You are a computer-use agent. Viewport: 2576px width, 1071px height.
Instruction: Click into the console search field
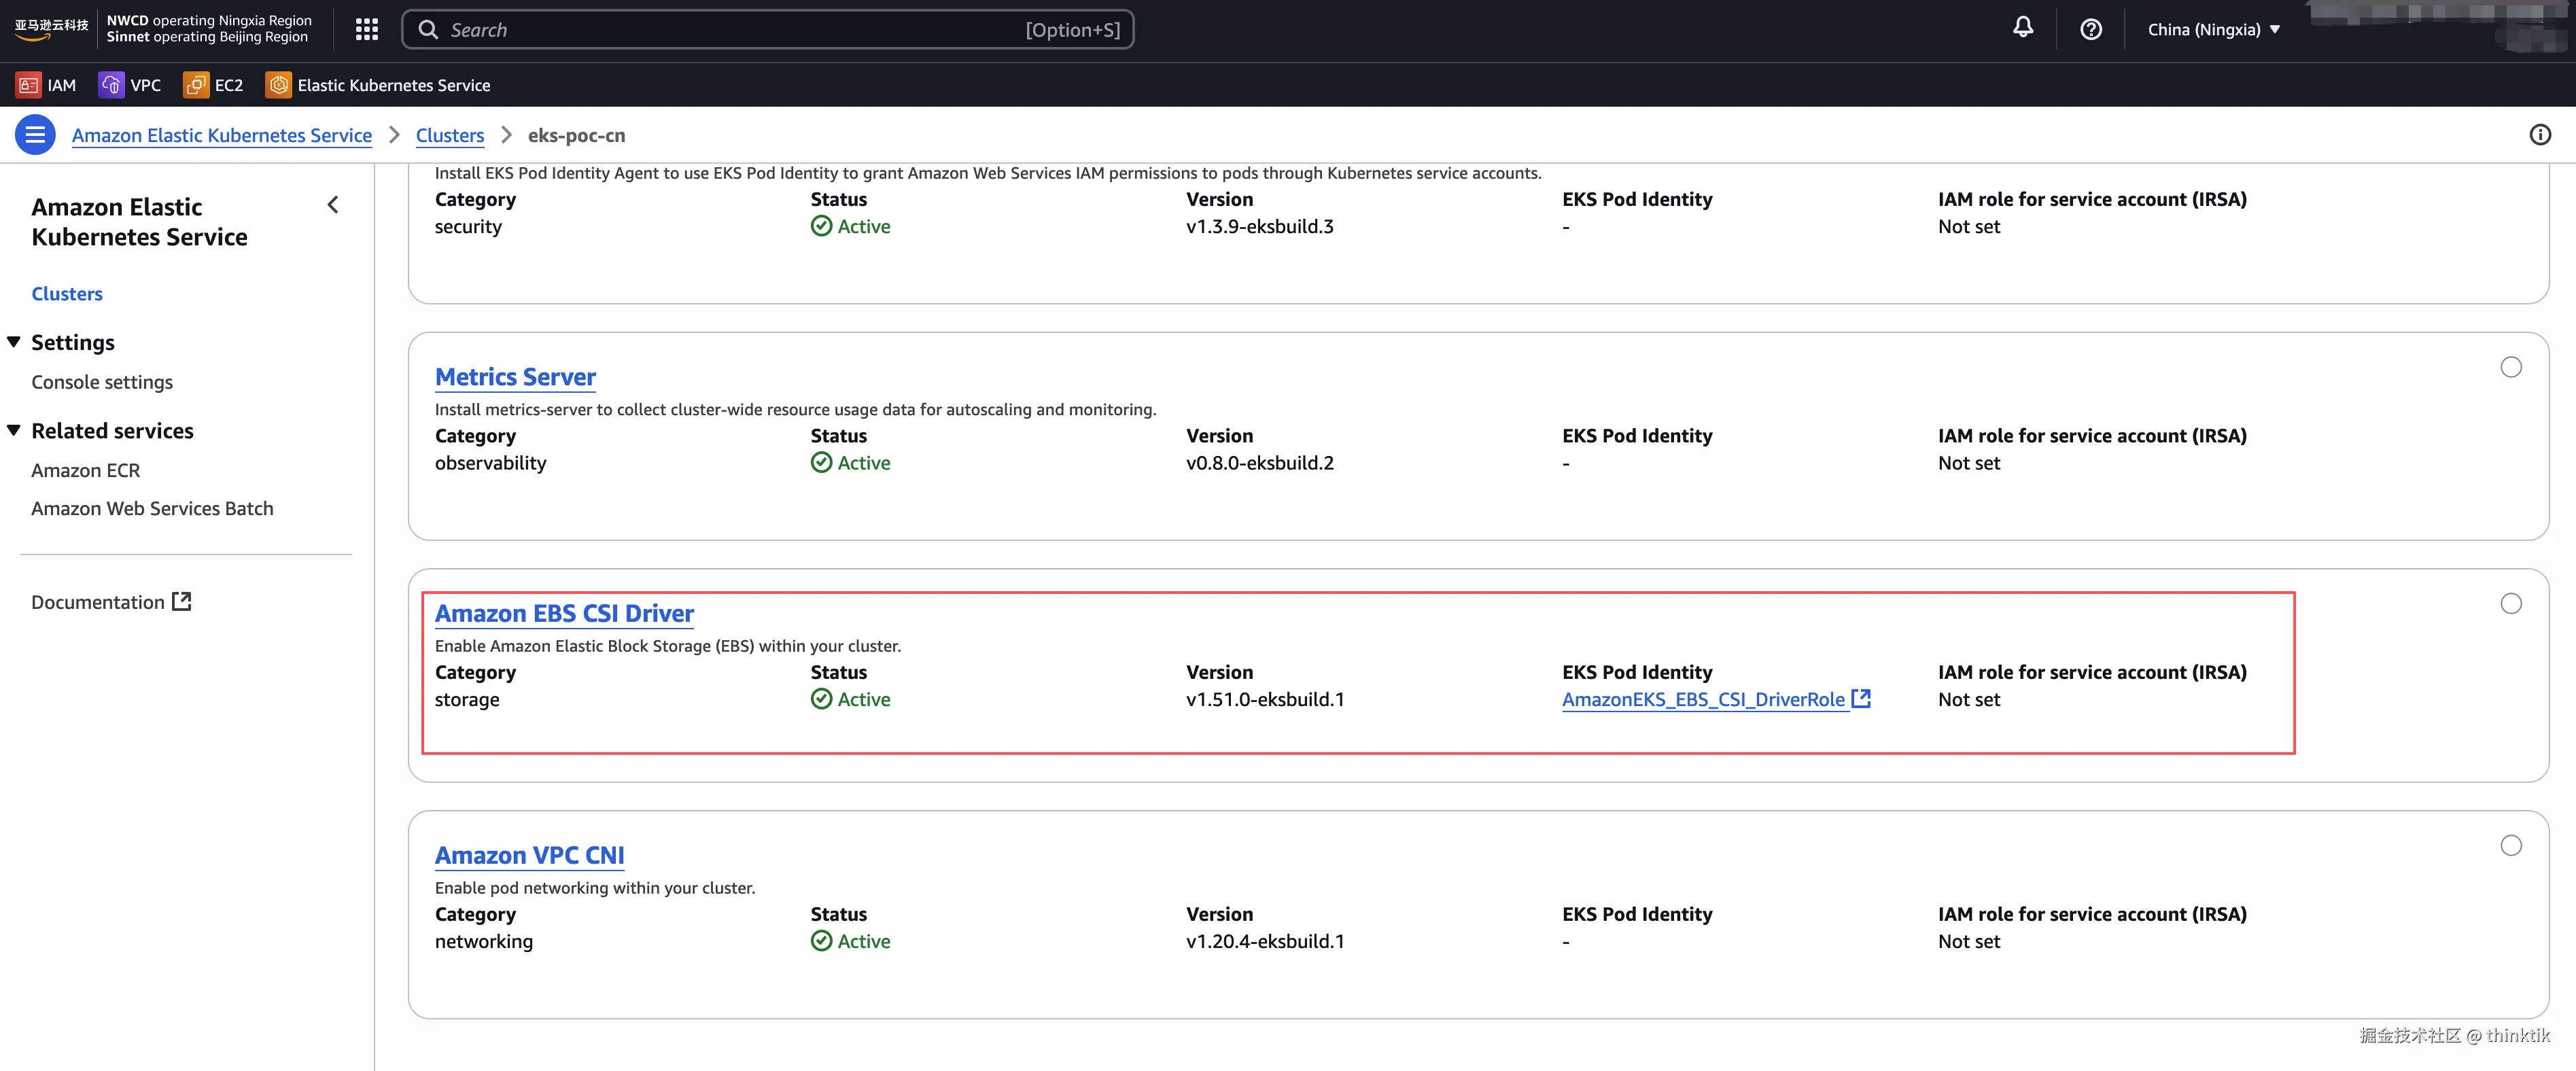pos(767,29)
